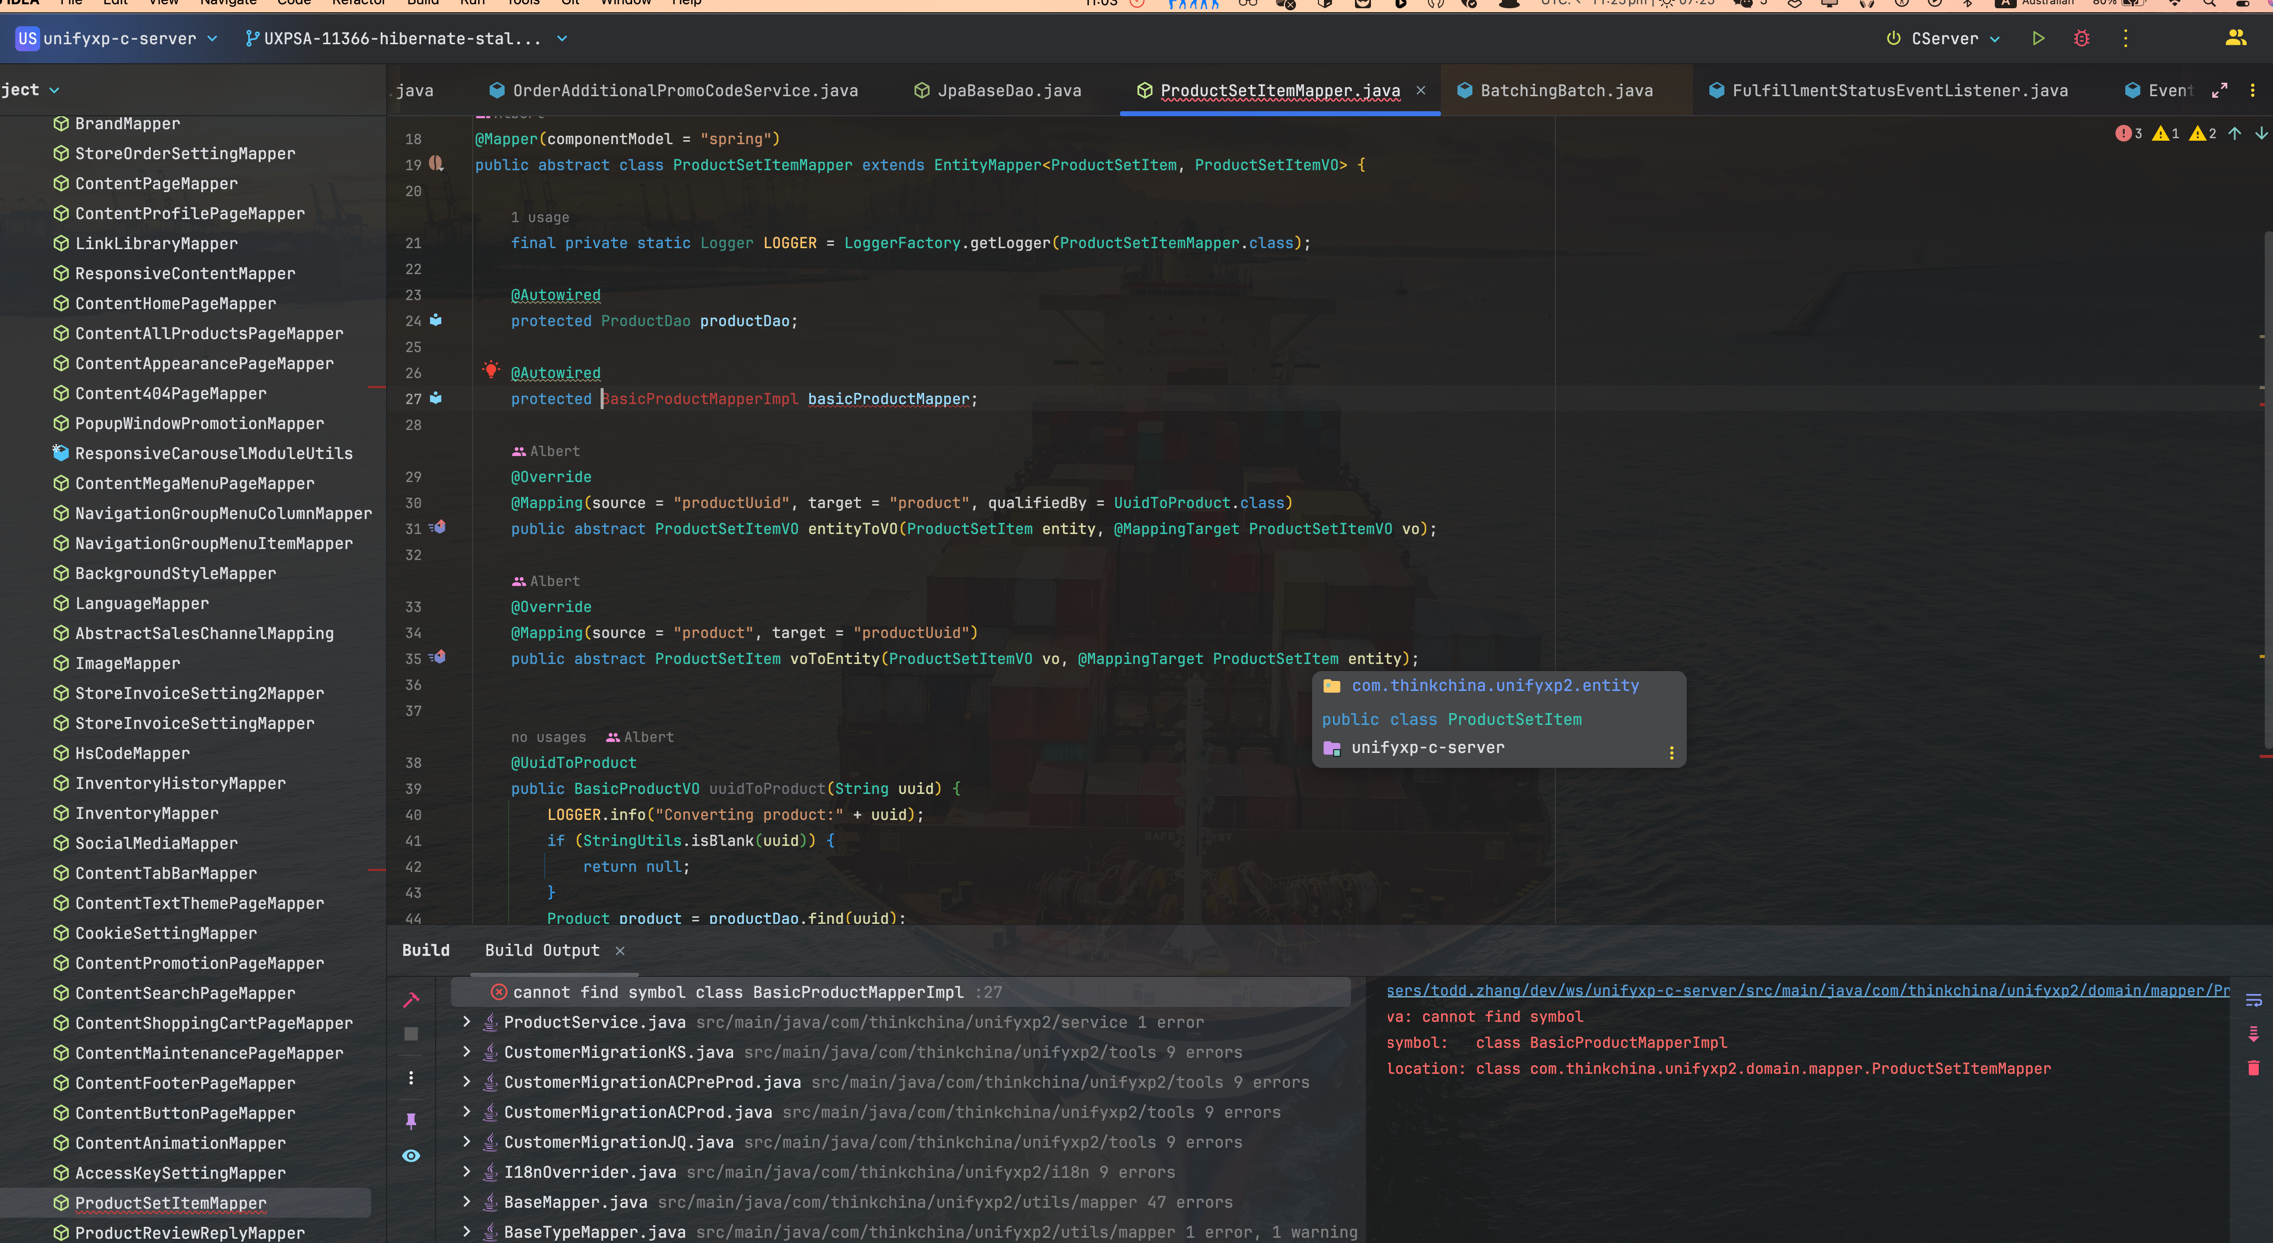The height and width of the screenshot is (1243, 2273).
Task: Jump to next highlighted error arrow
Action: [2260, 134]
